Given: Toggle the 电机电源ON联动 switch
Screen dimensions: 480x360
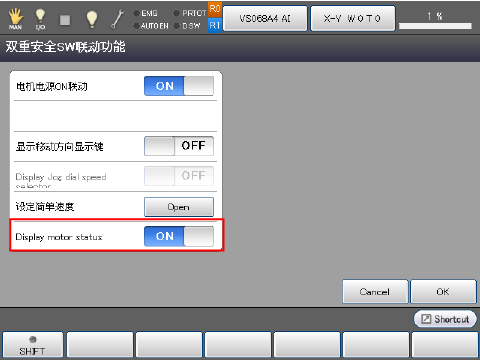Looking at the screenshot, I should (x=179, y=86).
